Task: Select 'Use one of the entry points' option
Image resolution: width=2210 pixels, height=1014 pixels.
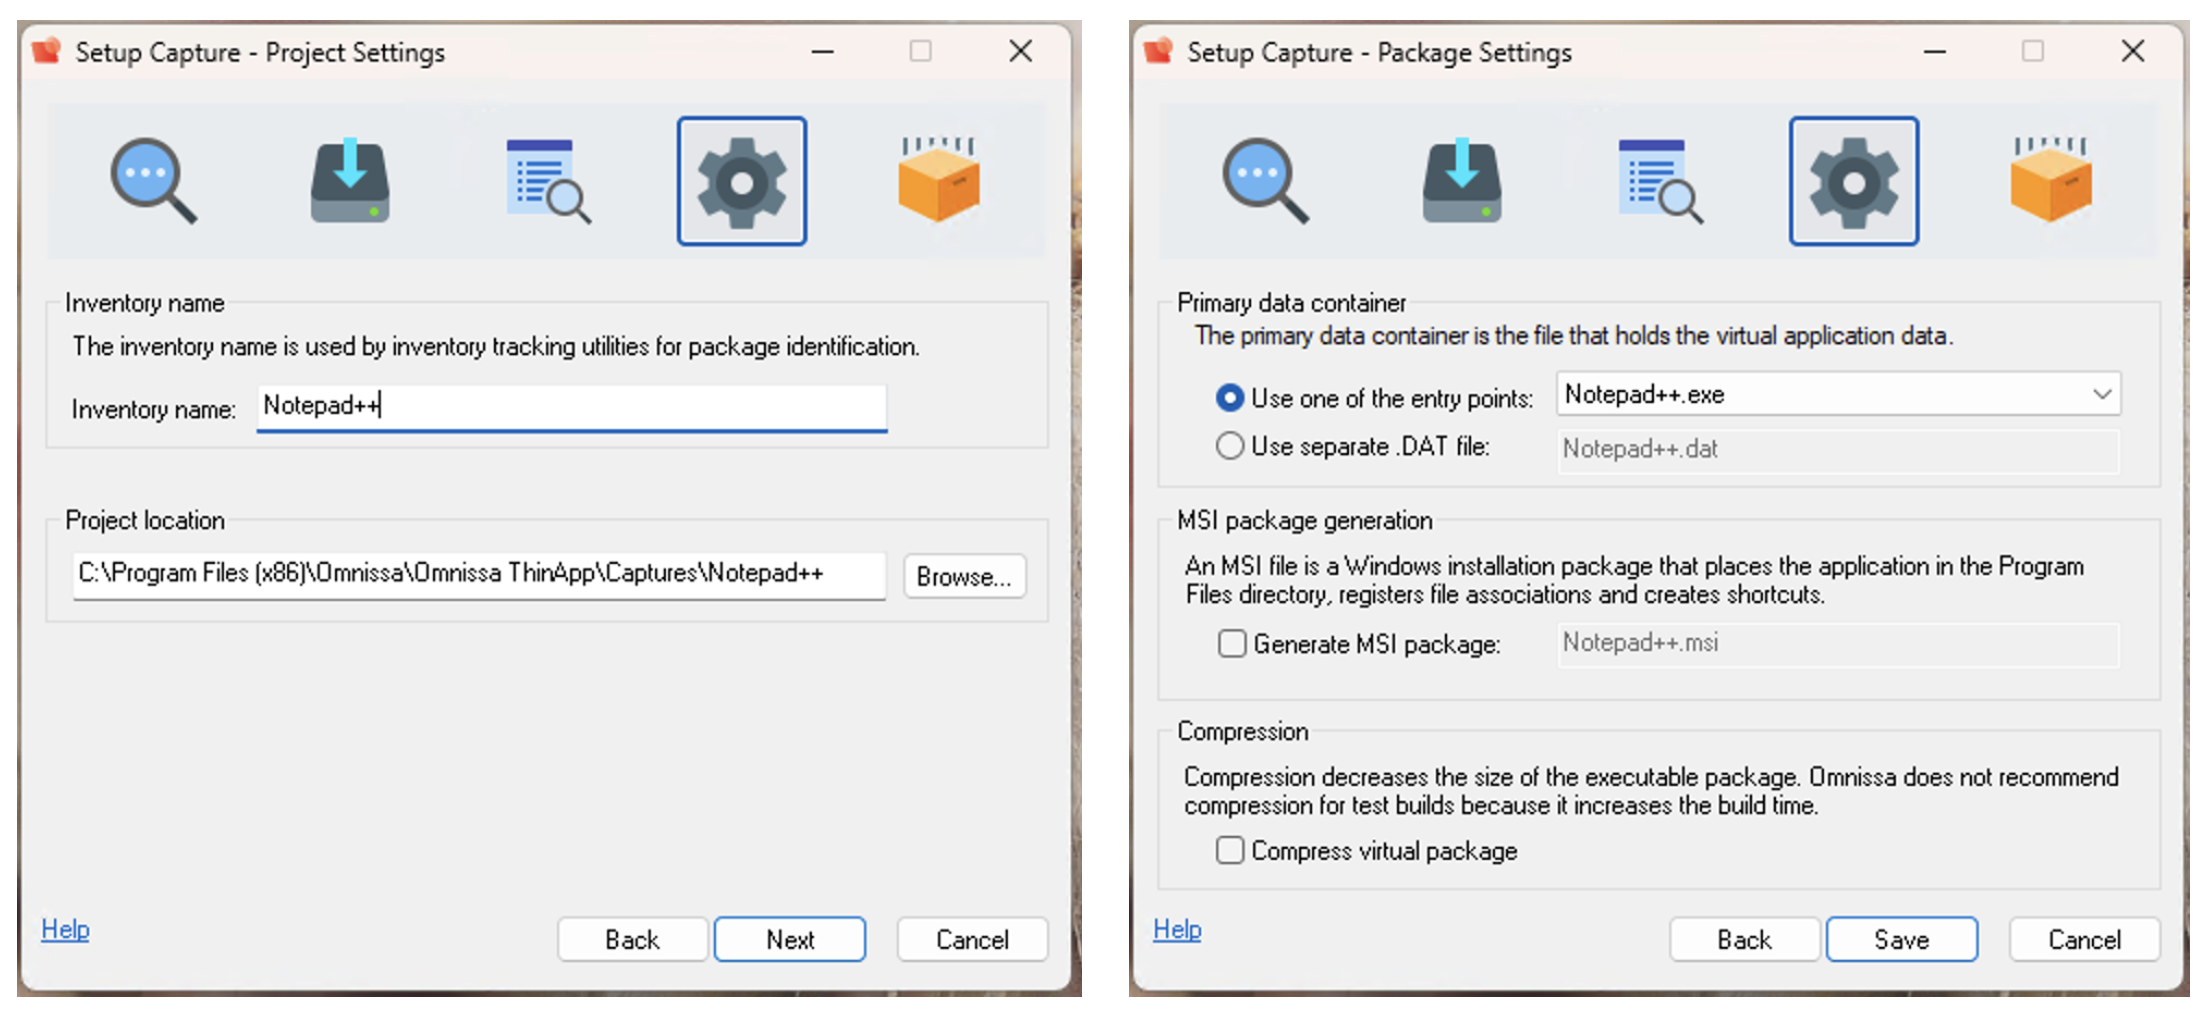Action: pyautogui.click(x=1230, y=398)
